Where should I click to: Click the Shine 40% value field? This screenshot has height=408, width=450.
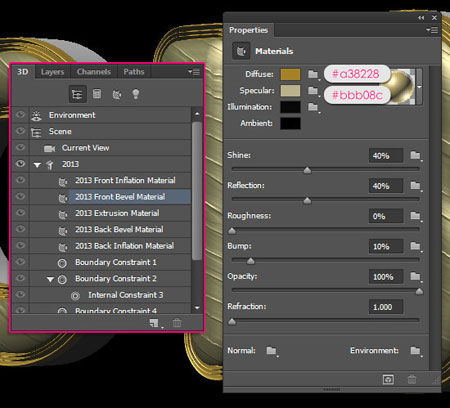(386, 156)
